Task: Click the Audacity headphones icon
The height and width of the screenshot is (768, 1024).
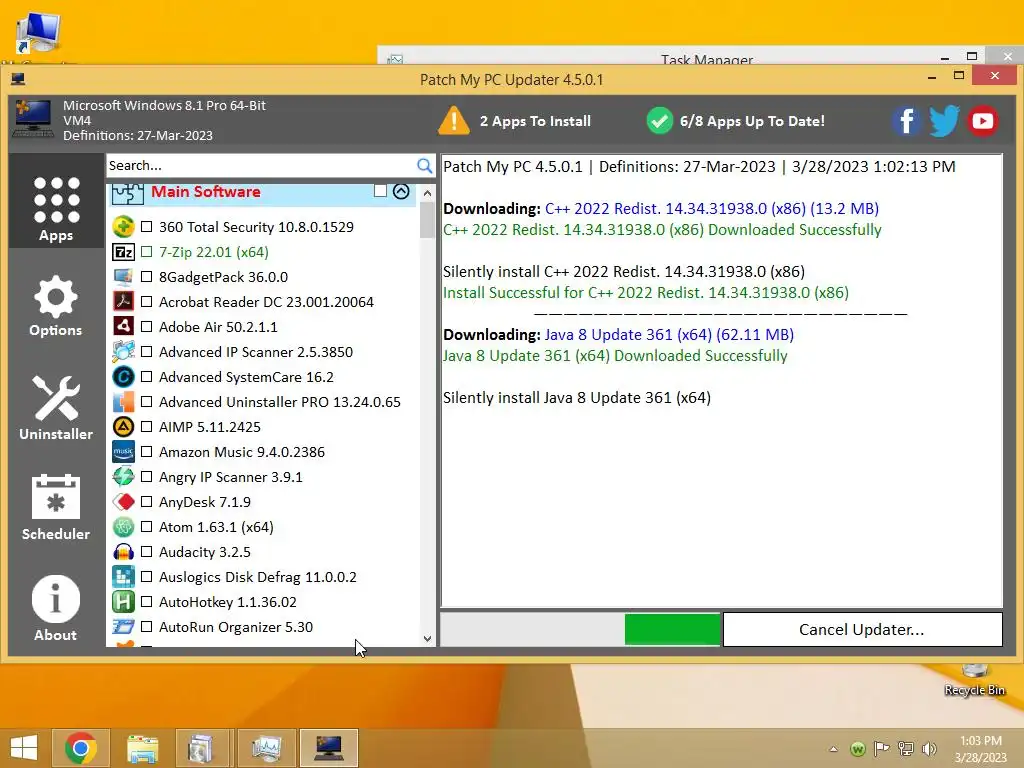Action: tap(123, 552)
